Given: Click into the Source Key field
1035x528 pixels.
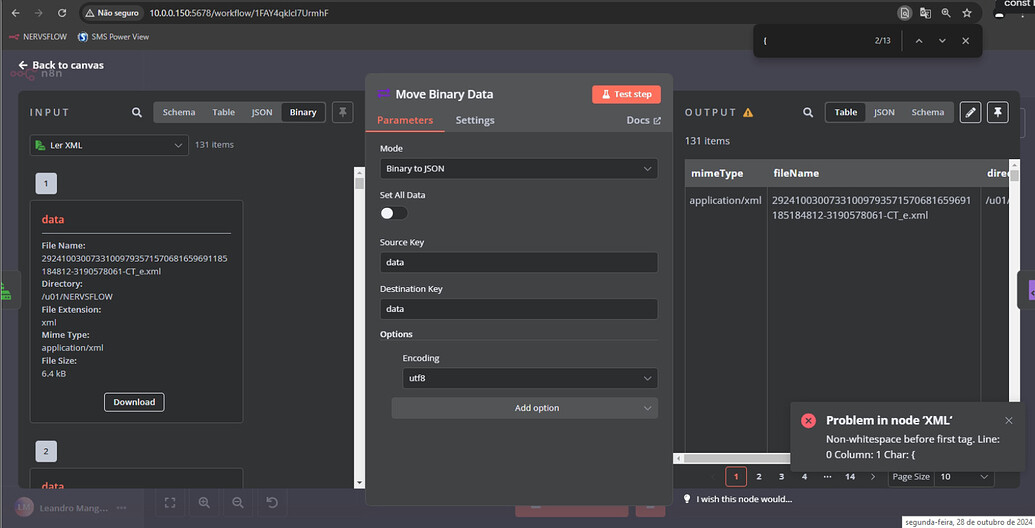Looking at the screenshot, I should pos(519,262).
